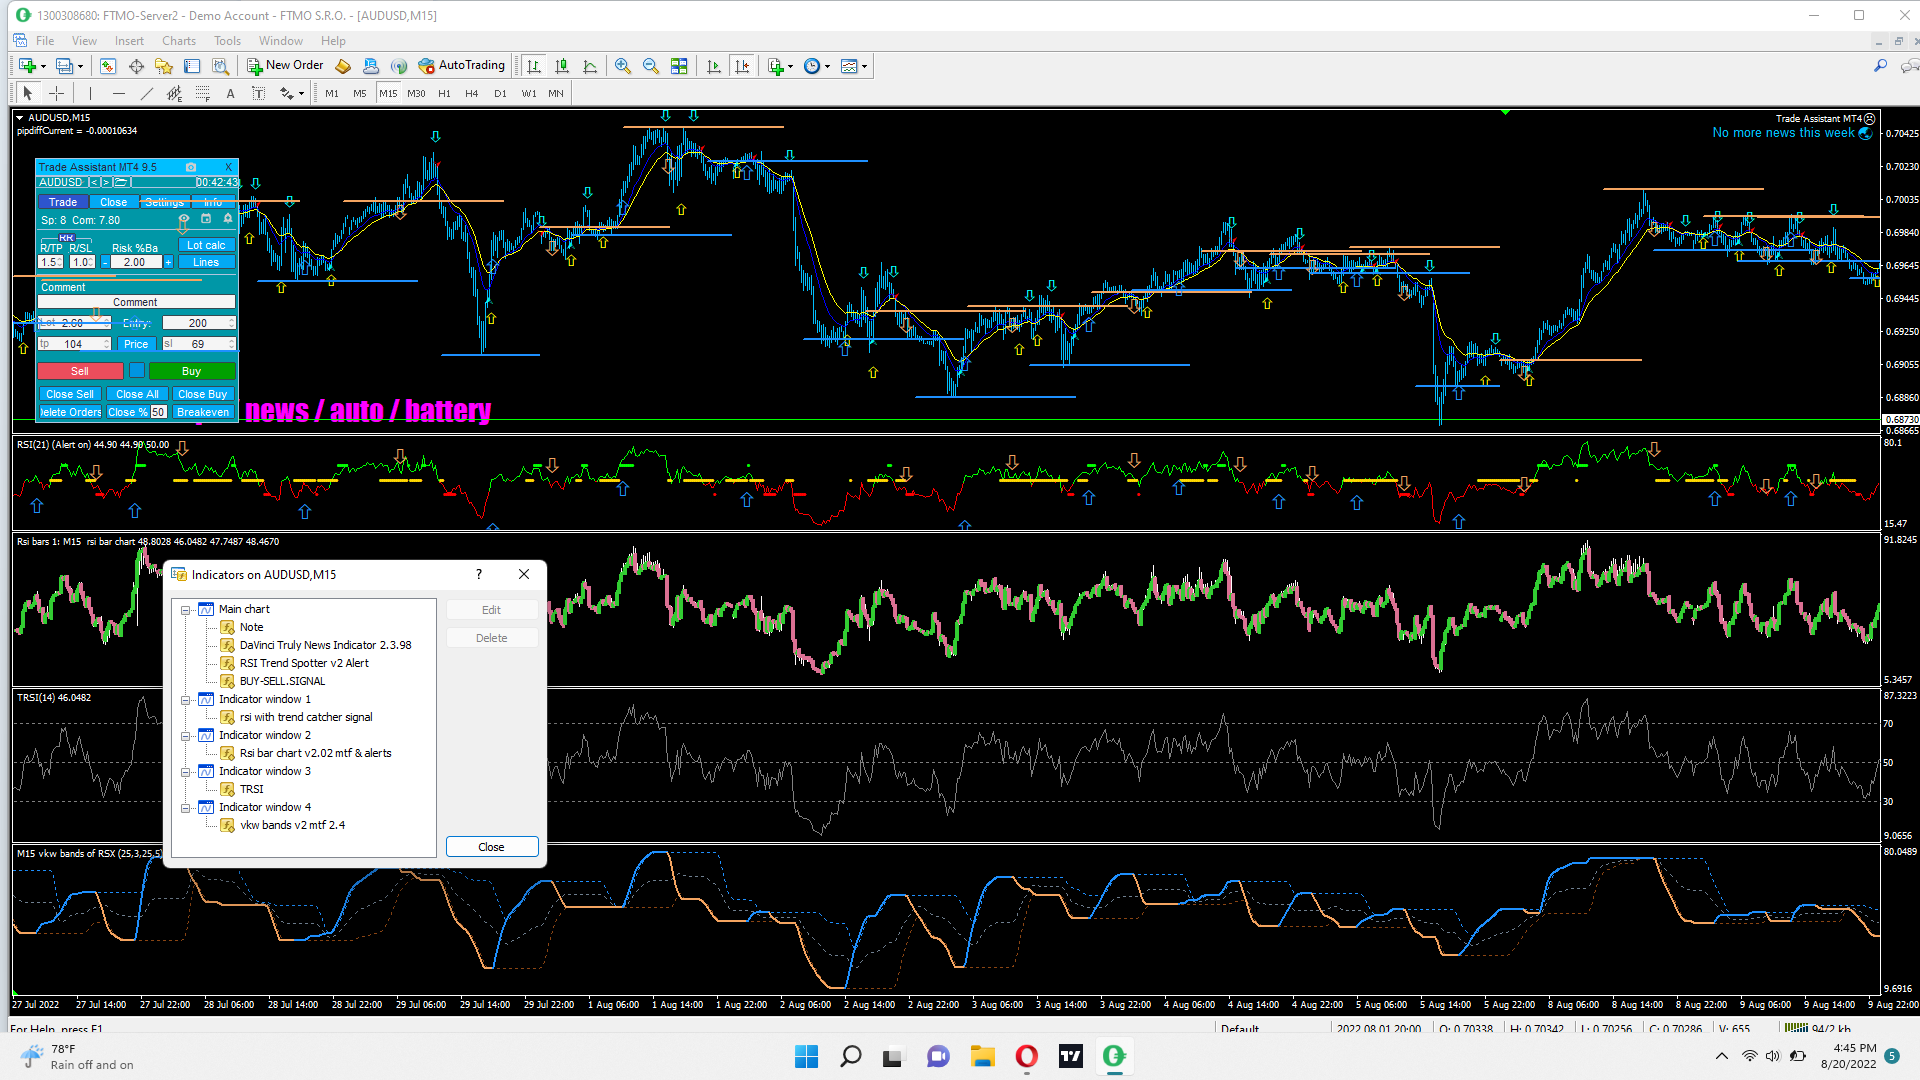Click the green Buy button

click(x=191, y=371)
